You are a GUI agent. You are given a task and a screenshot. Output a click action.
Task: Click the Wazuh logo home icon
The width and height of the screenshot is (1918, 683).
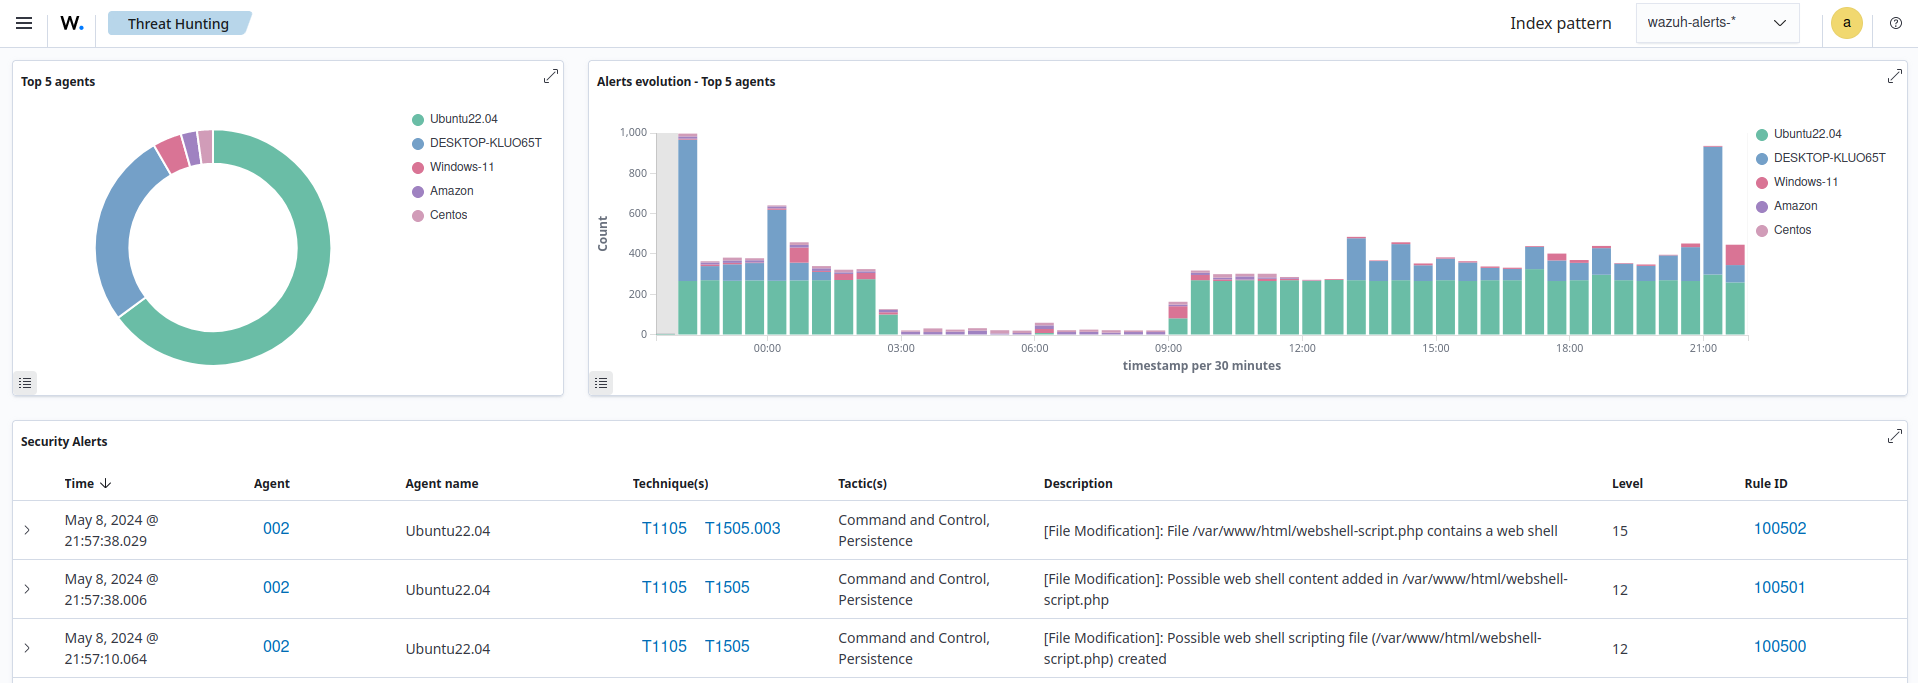(72, 23)
